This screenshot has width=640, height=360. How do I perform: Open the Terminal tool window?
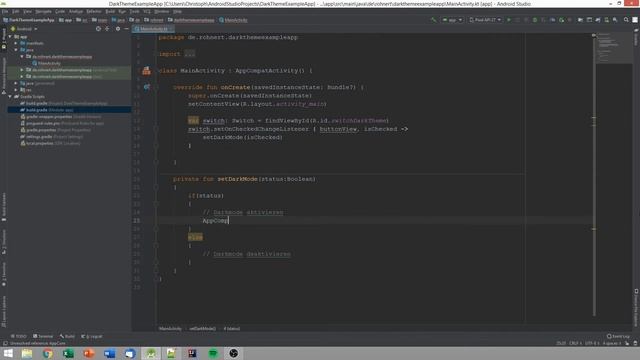[x=43, y=336]
